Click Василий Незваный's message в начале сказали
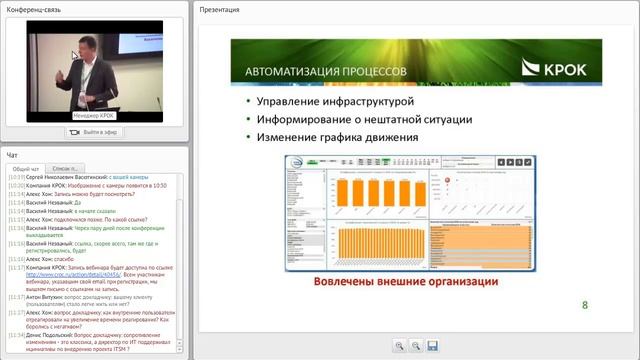Image resolution: width=640 pixels, height=360 pixels. pyautogui.click(x=62, y=211)
